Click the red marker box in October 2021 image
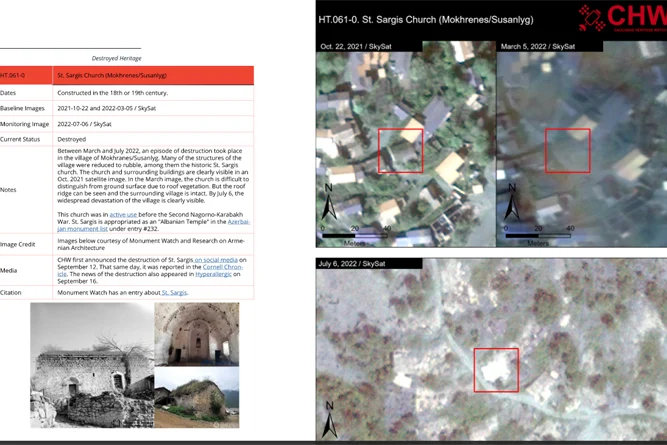This screenshot has width=667, height=445. click(401, 151)
